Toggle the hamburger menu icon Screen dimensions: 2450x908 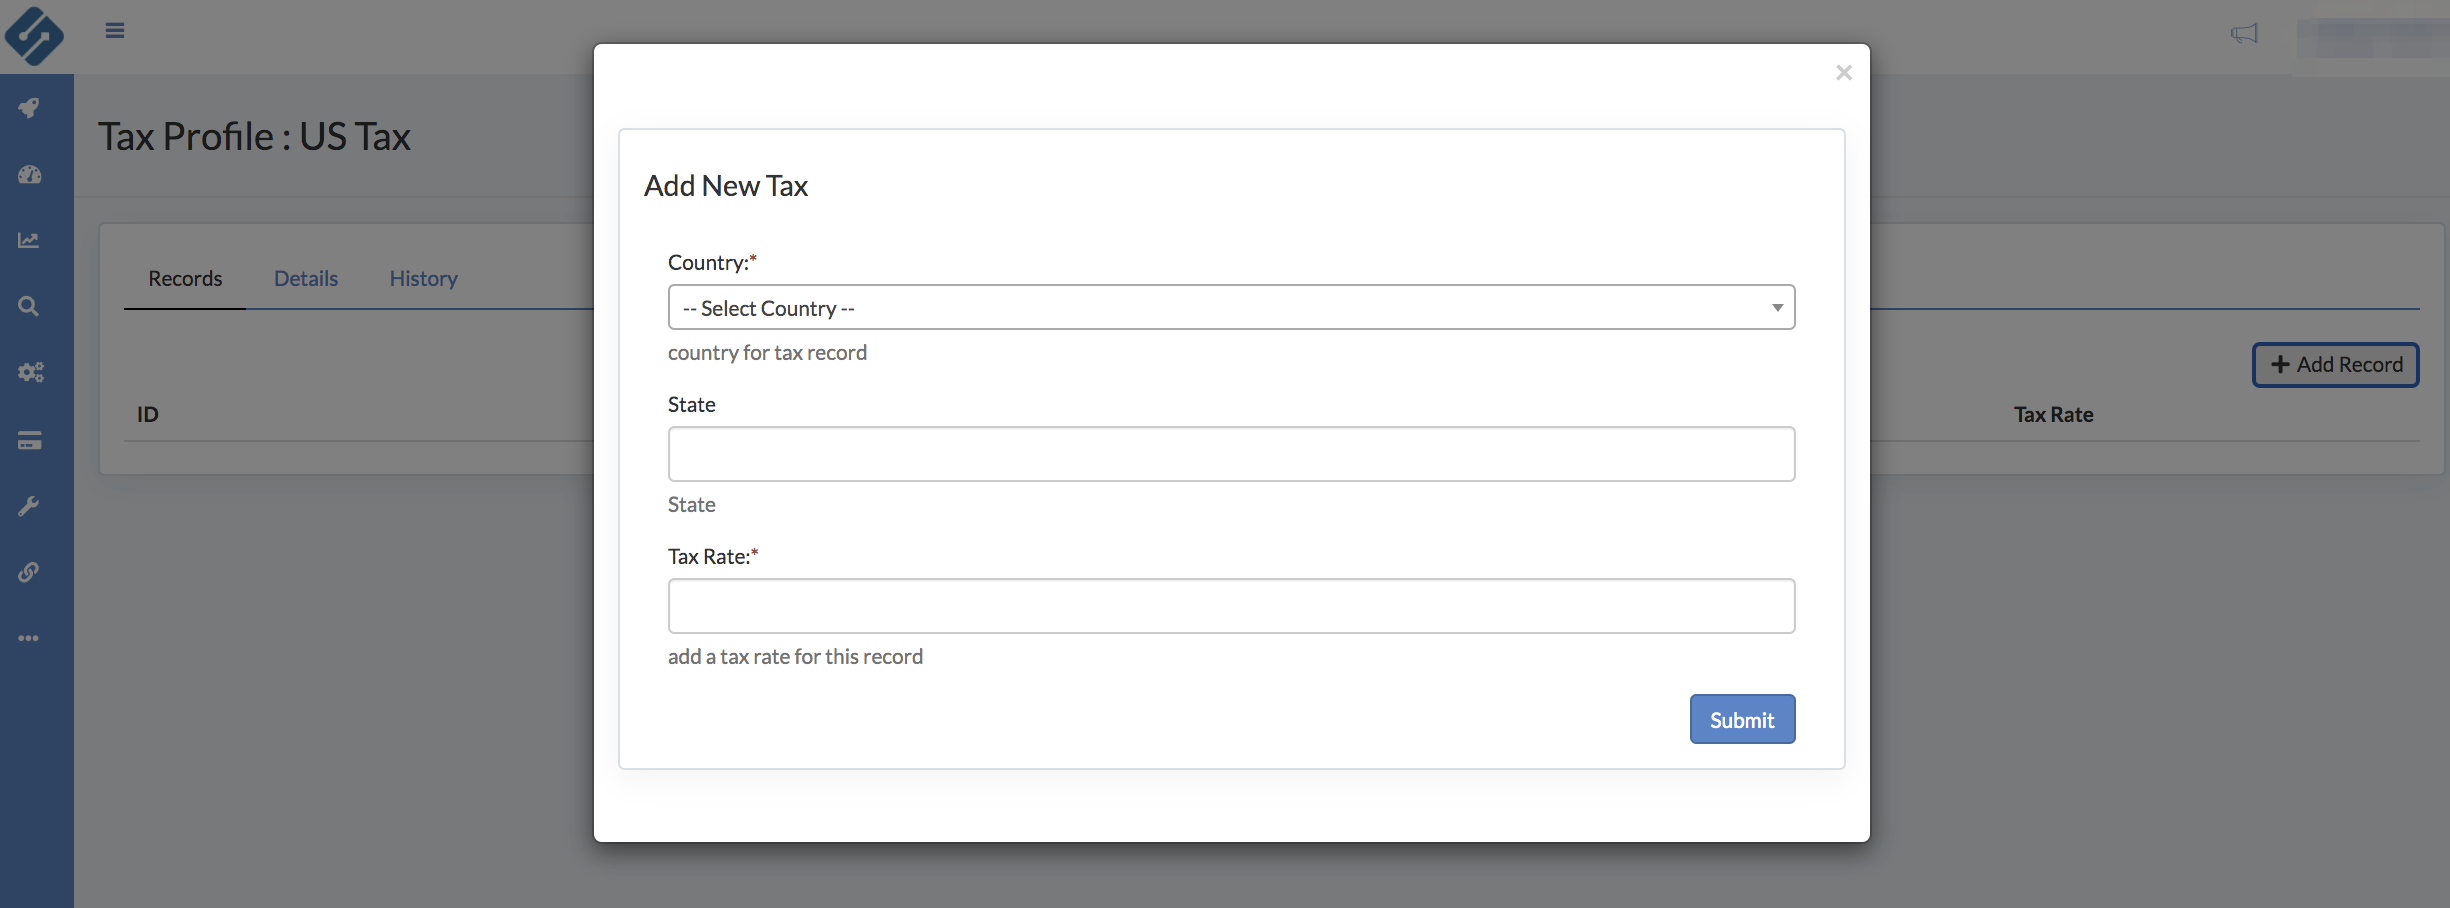coord(115,31)
